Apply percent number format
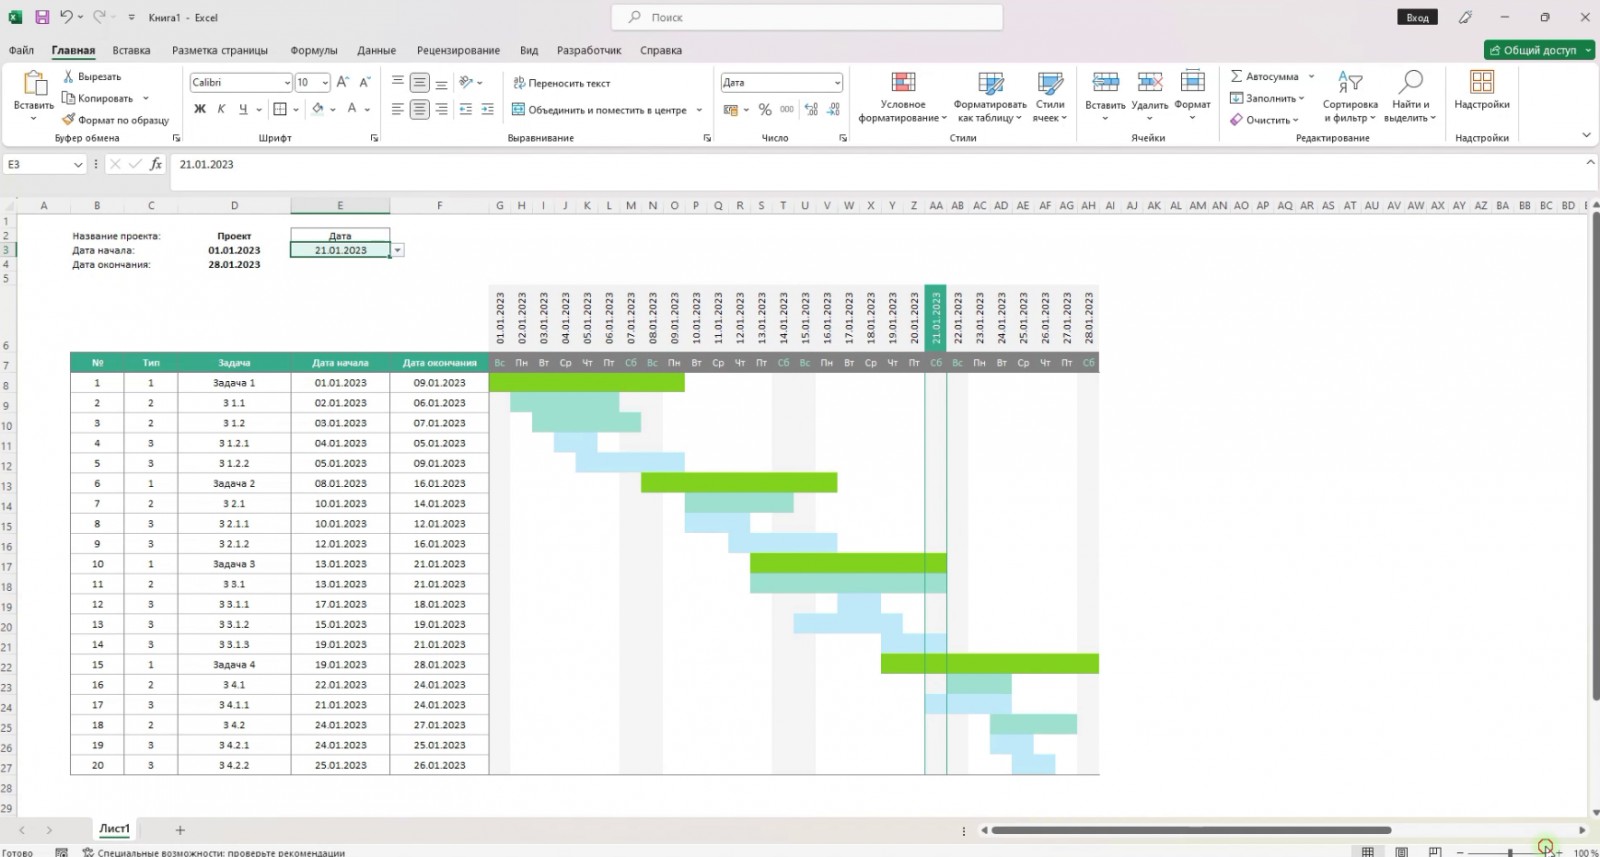The image size is (1600, 857). [x=765, y=110]
